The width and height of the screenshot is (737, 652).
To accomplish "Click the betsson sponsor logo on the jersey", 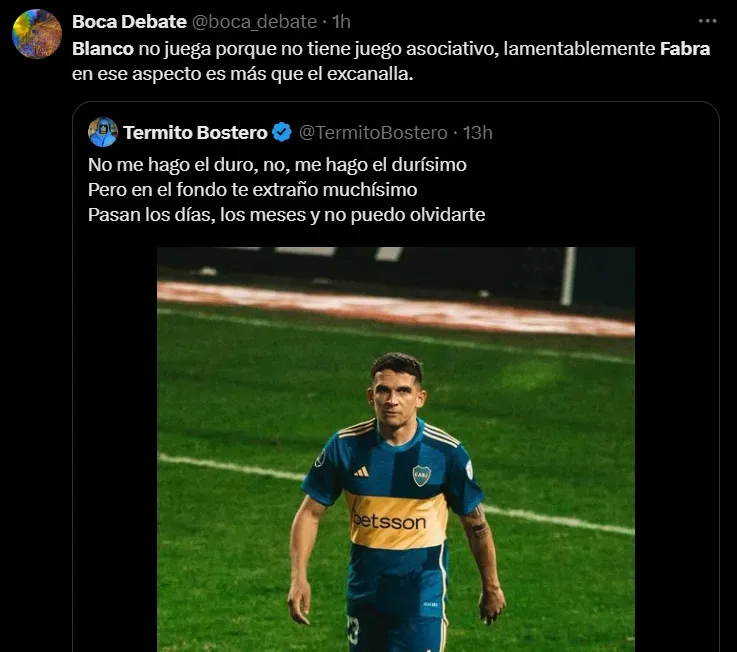I will pos(389,520).
